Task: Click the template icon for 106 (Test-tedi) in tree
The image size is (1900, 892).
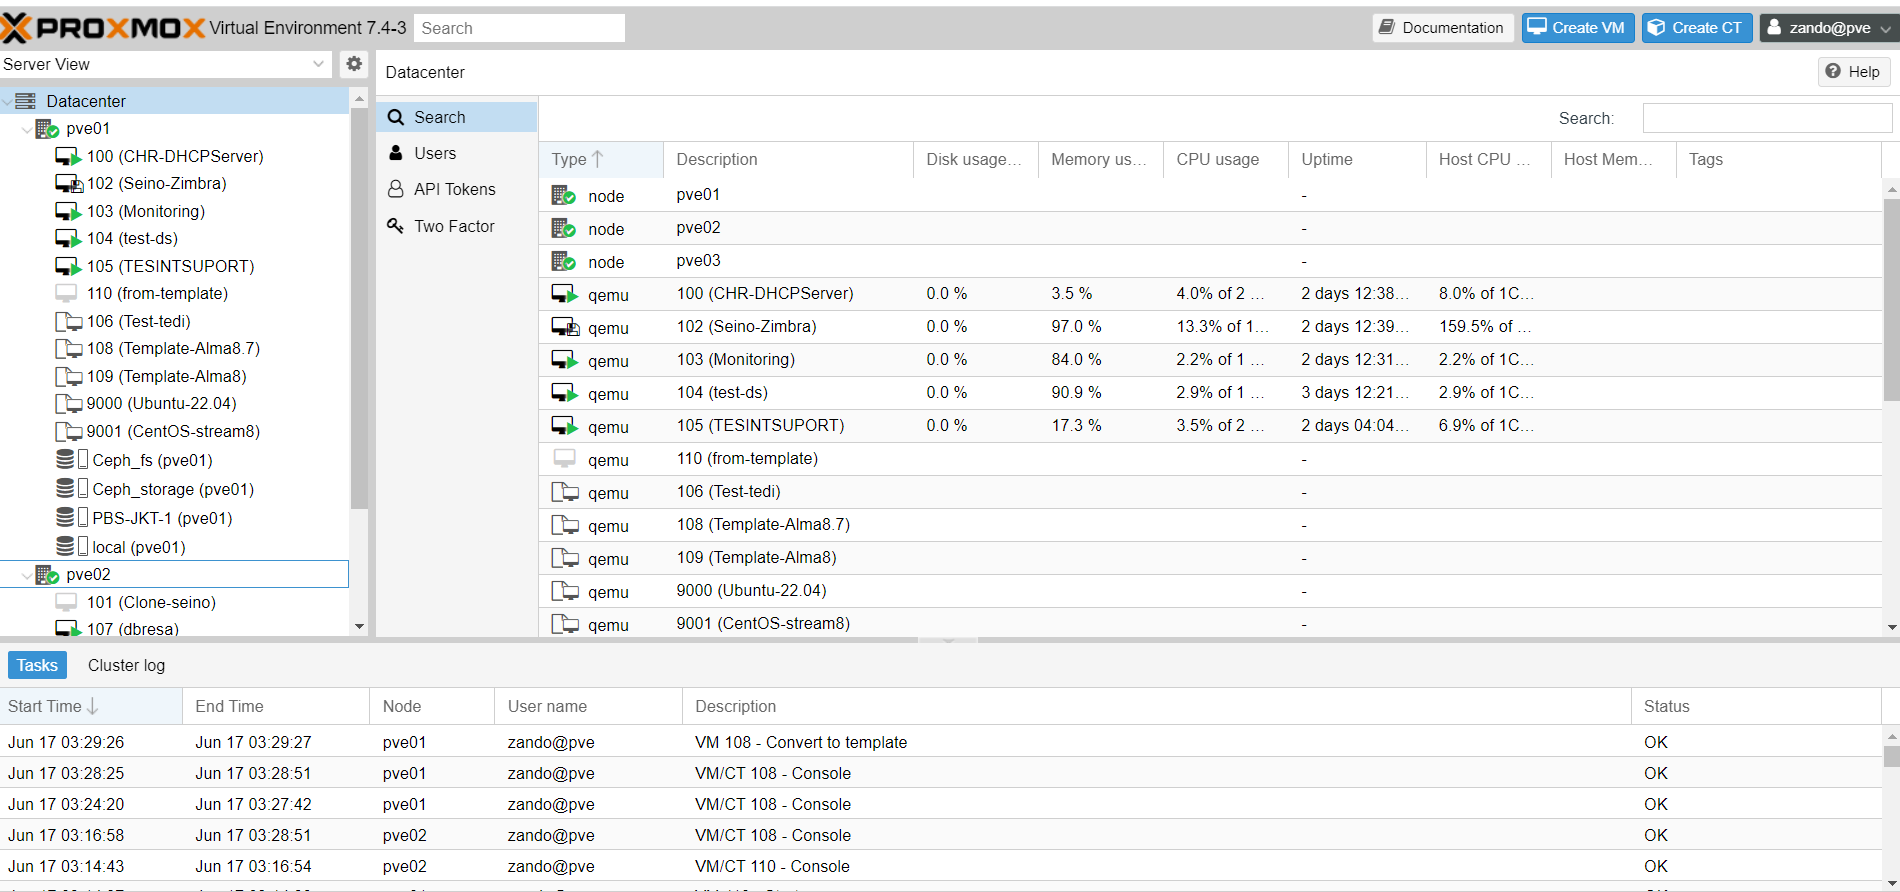Action: [68, 322]
